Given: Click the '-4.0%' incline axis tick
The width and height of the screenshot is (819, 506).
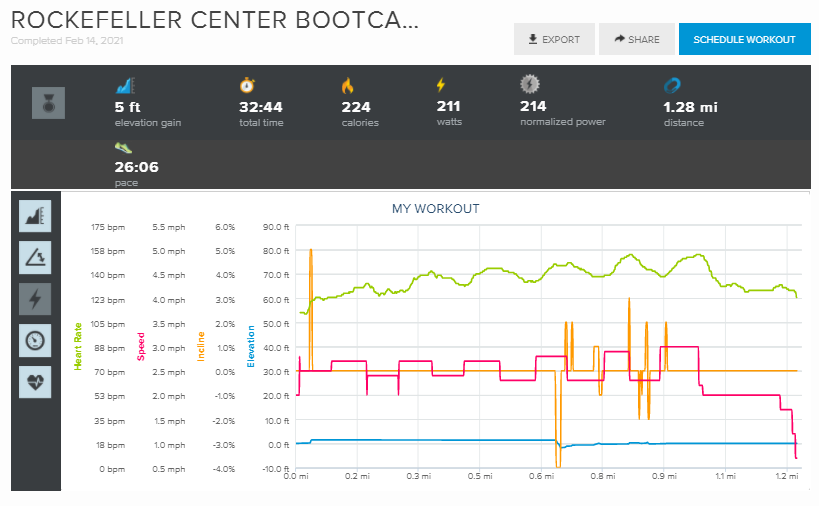Looking at the screenshot, I should 224,469.
